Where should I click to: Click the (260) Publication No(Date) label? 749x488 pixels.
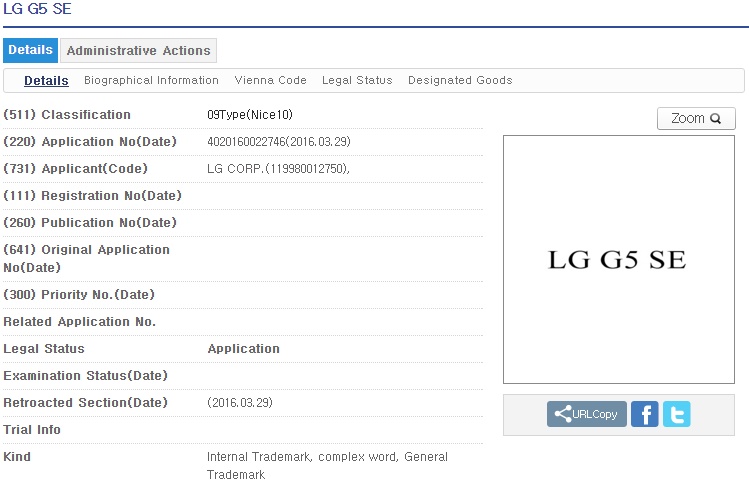90,223
